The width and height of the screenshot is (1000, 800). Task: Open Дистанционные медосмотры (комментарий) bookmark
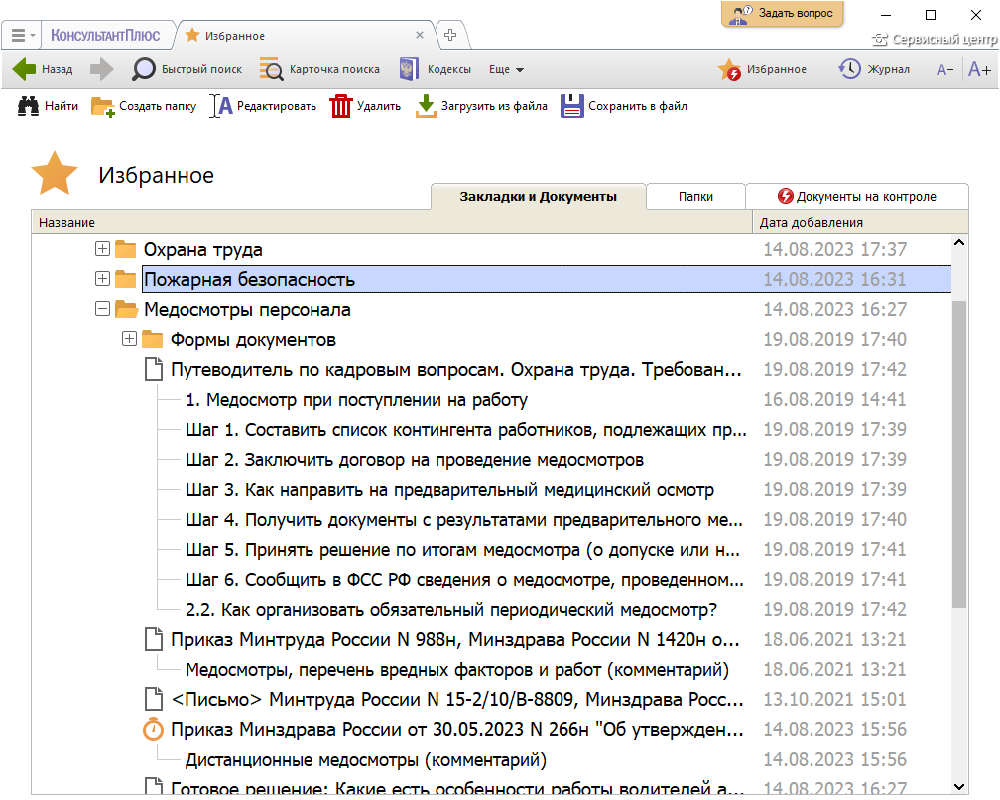click(x=366, y=760)
